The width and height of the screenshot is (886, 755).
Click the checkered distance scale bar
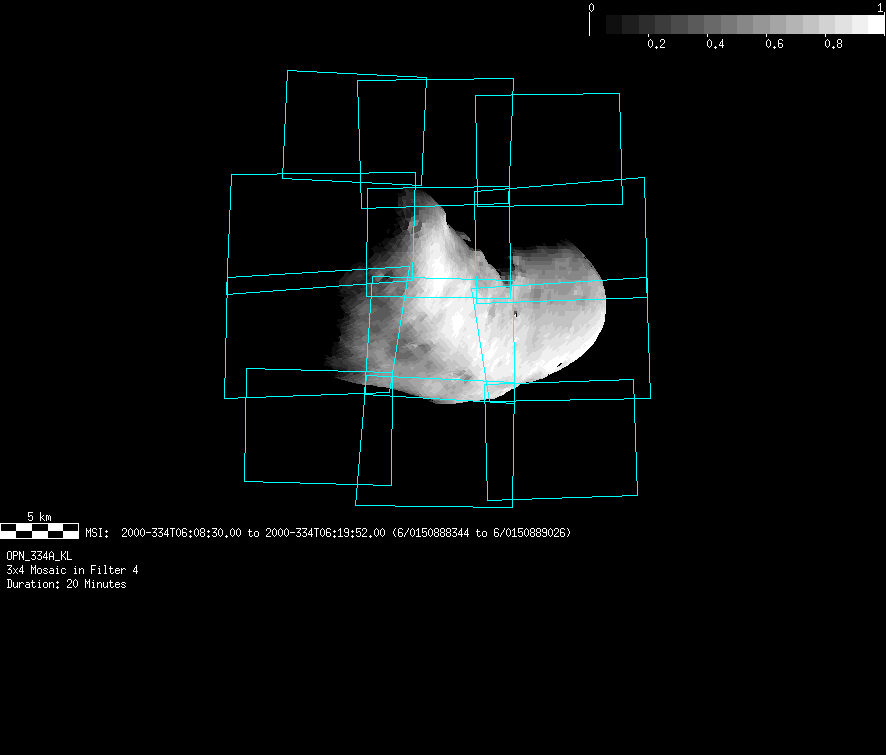coord(39,530)
